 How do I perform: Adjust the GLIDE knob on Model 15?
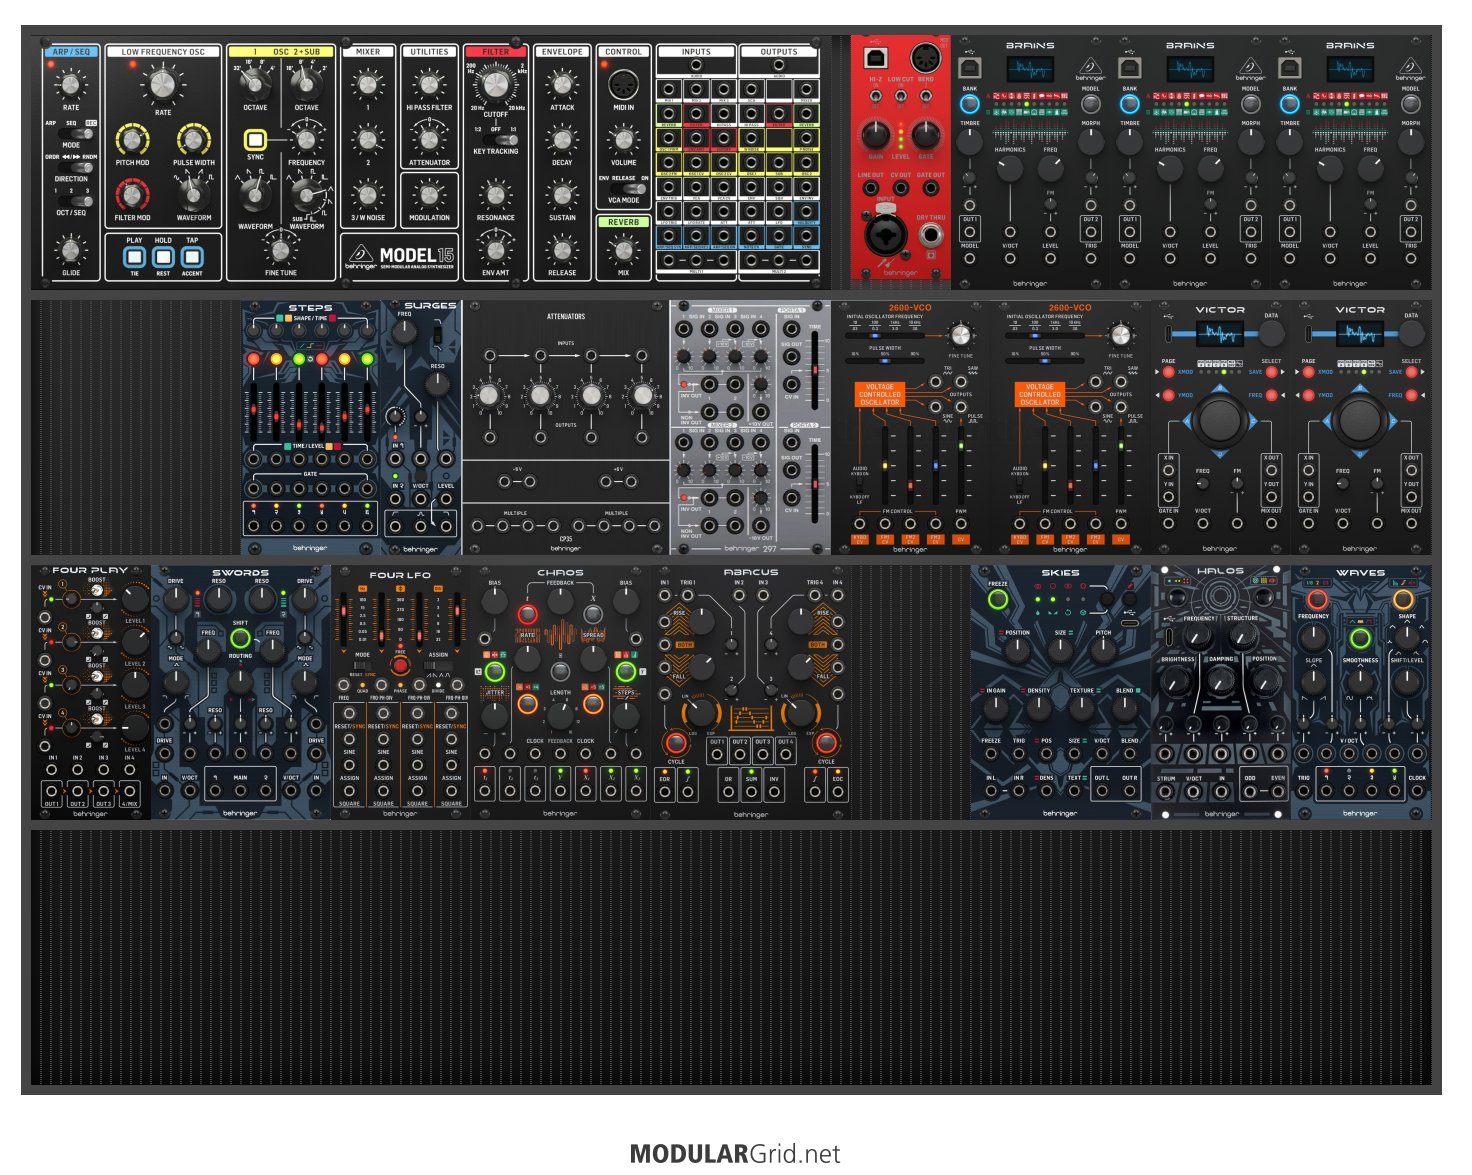(71, 250)
